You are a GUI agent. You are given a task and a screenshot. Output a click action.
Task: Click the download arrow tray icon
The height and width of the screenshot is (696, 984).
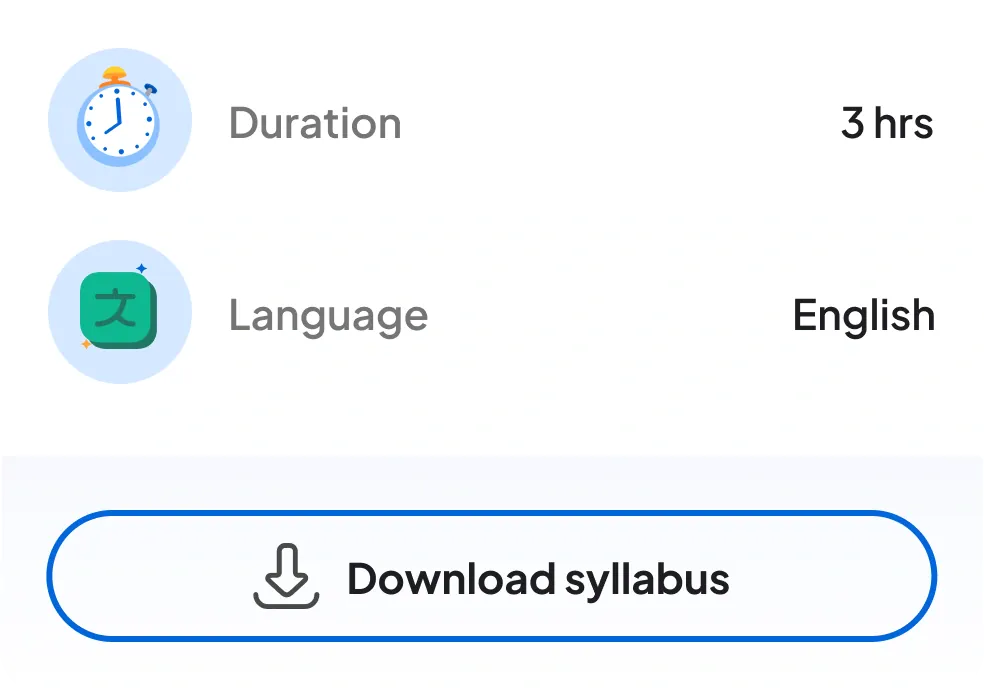[x=286, y=577]
